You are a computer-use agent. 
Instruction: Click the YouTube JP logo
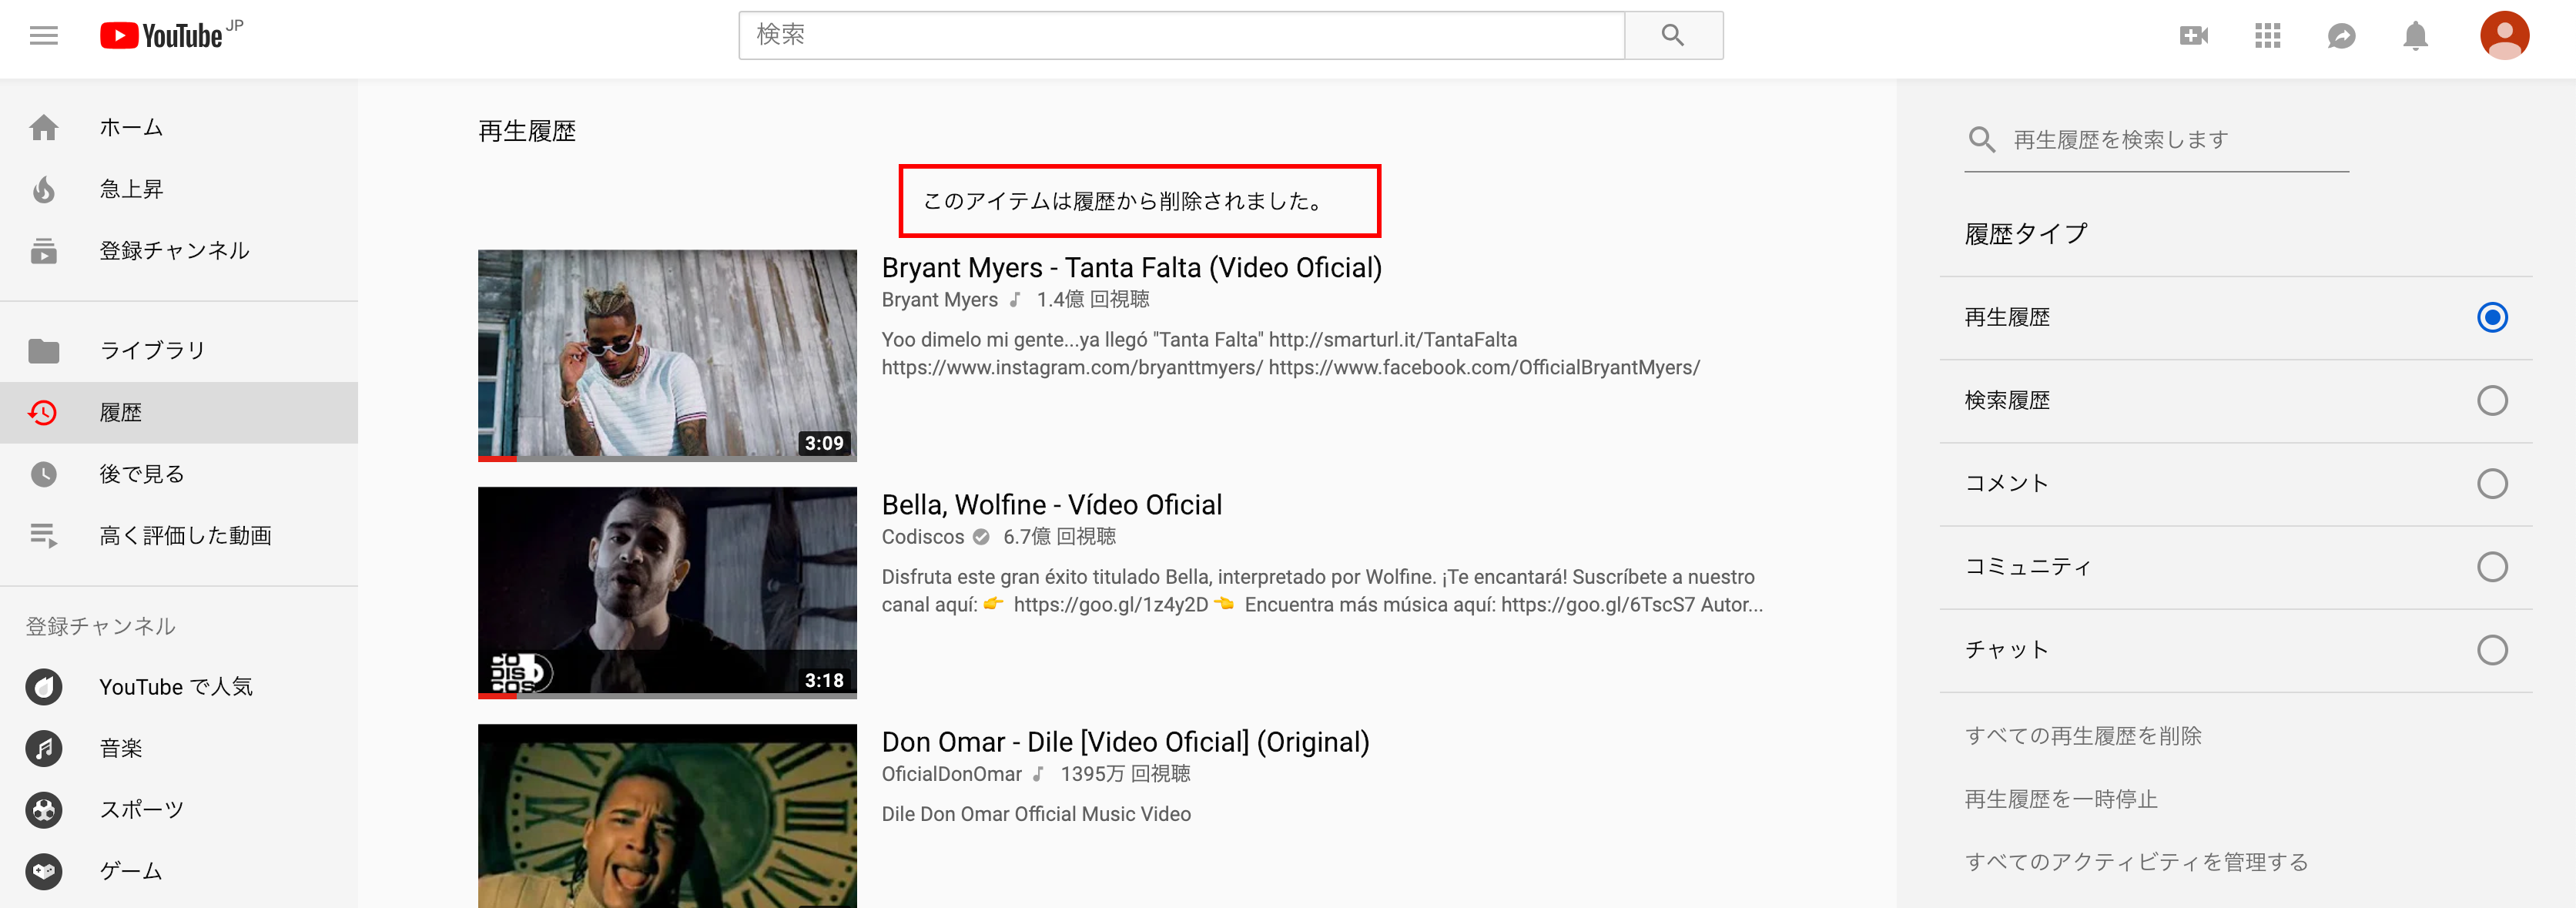coord(172,35)
